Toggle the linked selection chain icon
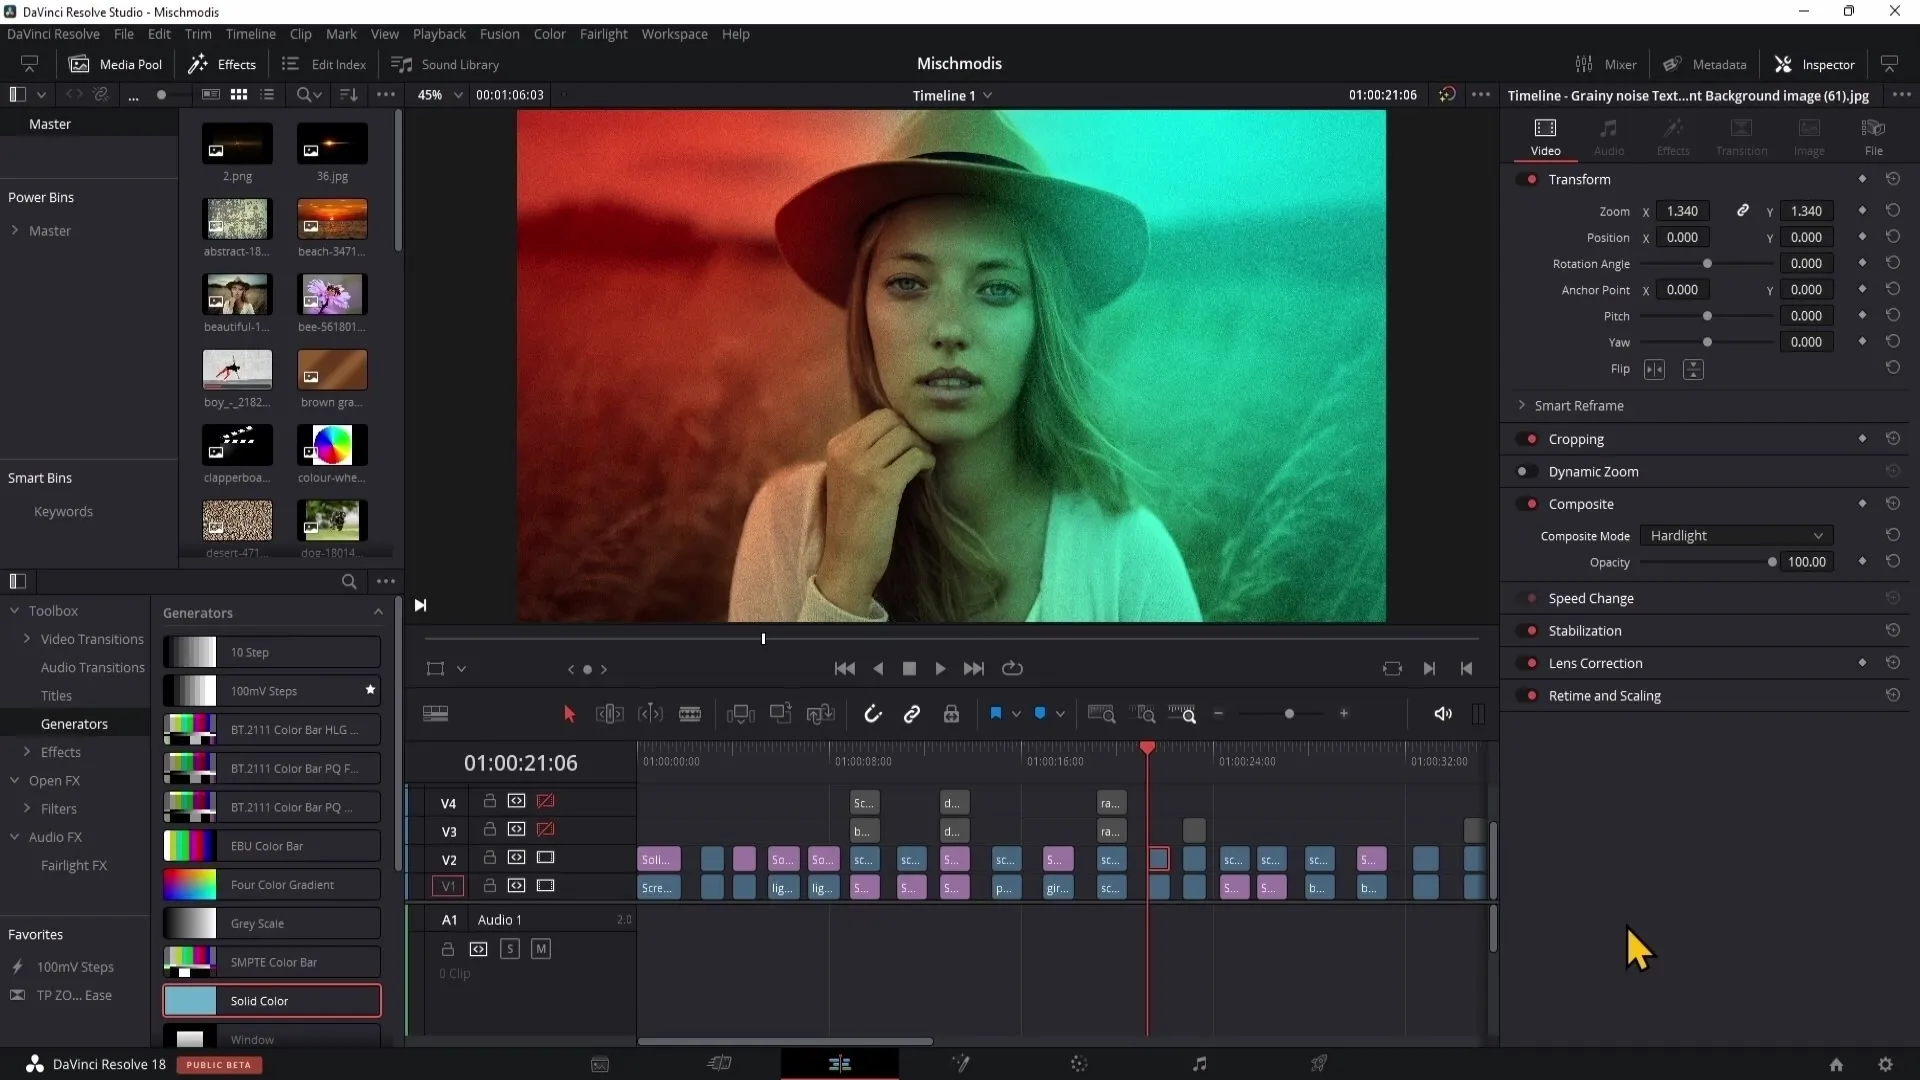Image resolution: width=1920 pixels, height=1080 pixels. pos(912,714)
